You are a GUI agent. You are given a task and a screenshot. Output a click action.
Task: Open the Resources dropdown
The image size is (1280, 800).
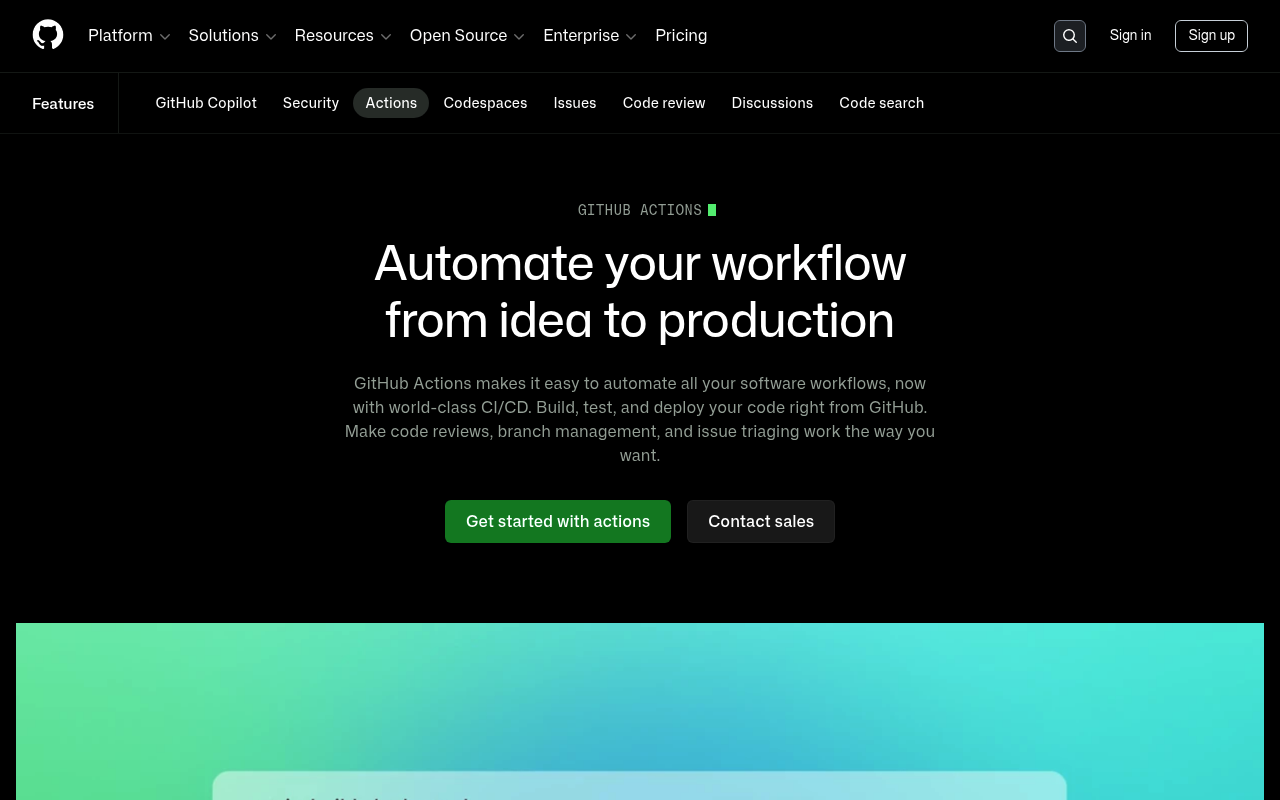(343, 36)
